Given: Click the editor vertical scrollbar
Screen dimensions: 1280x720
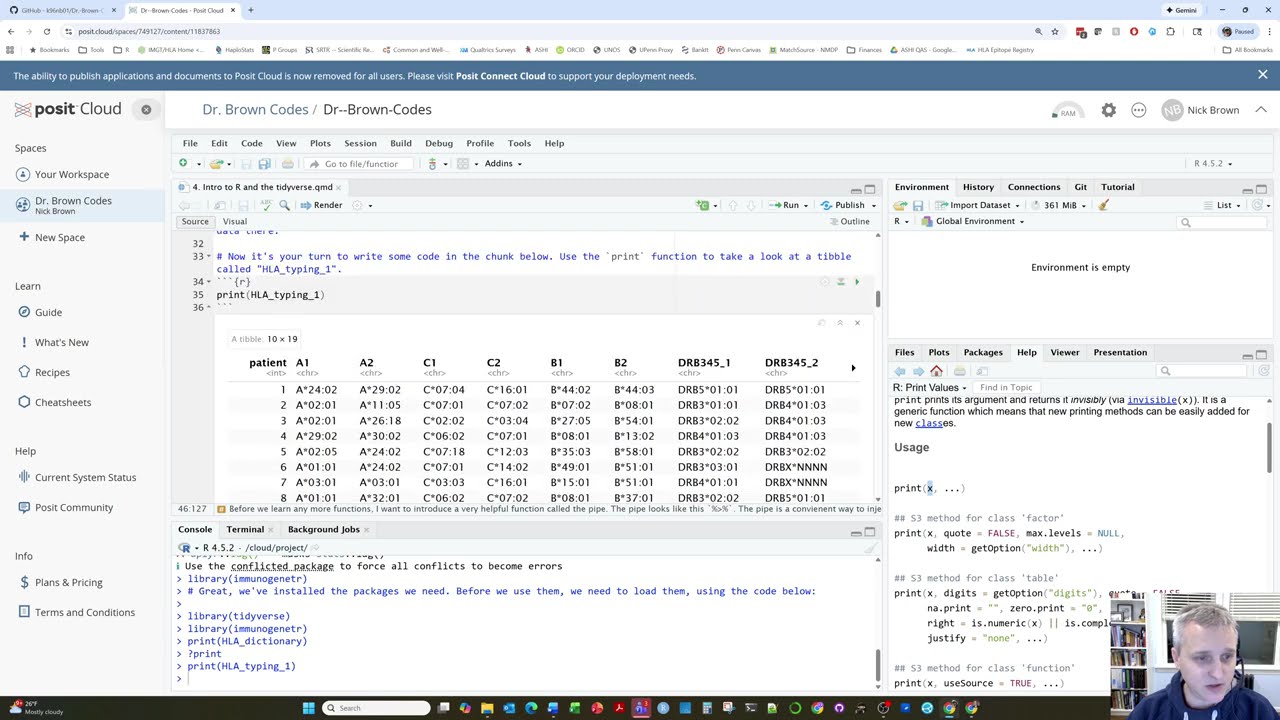Looking at the screenshot, I should pos(878,298).
